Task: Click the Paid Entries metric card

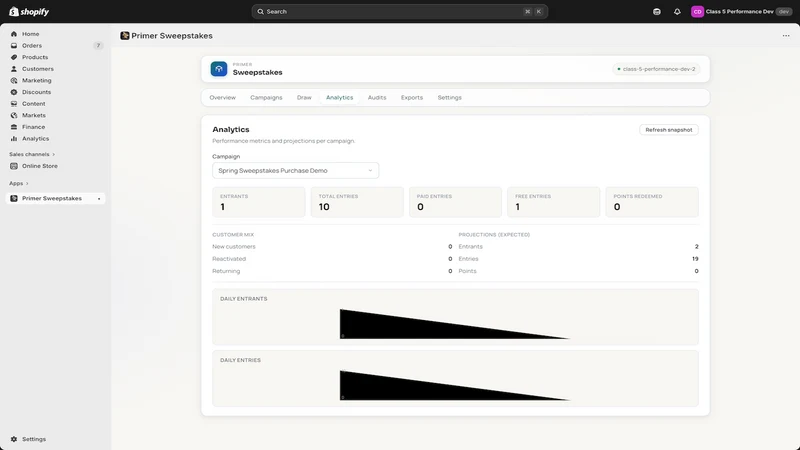Action: coord(455,202)
